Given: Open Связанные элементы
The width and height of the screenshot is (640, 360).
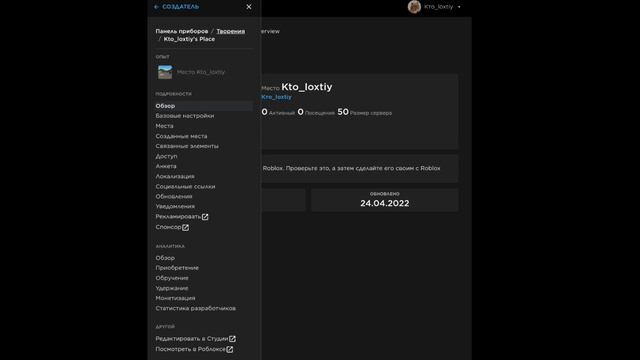Looking at the screenshot, I should pos(187,146).
